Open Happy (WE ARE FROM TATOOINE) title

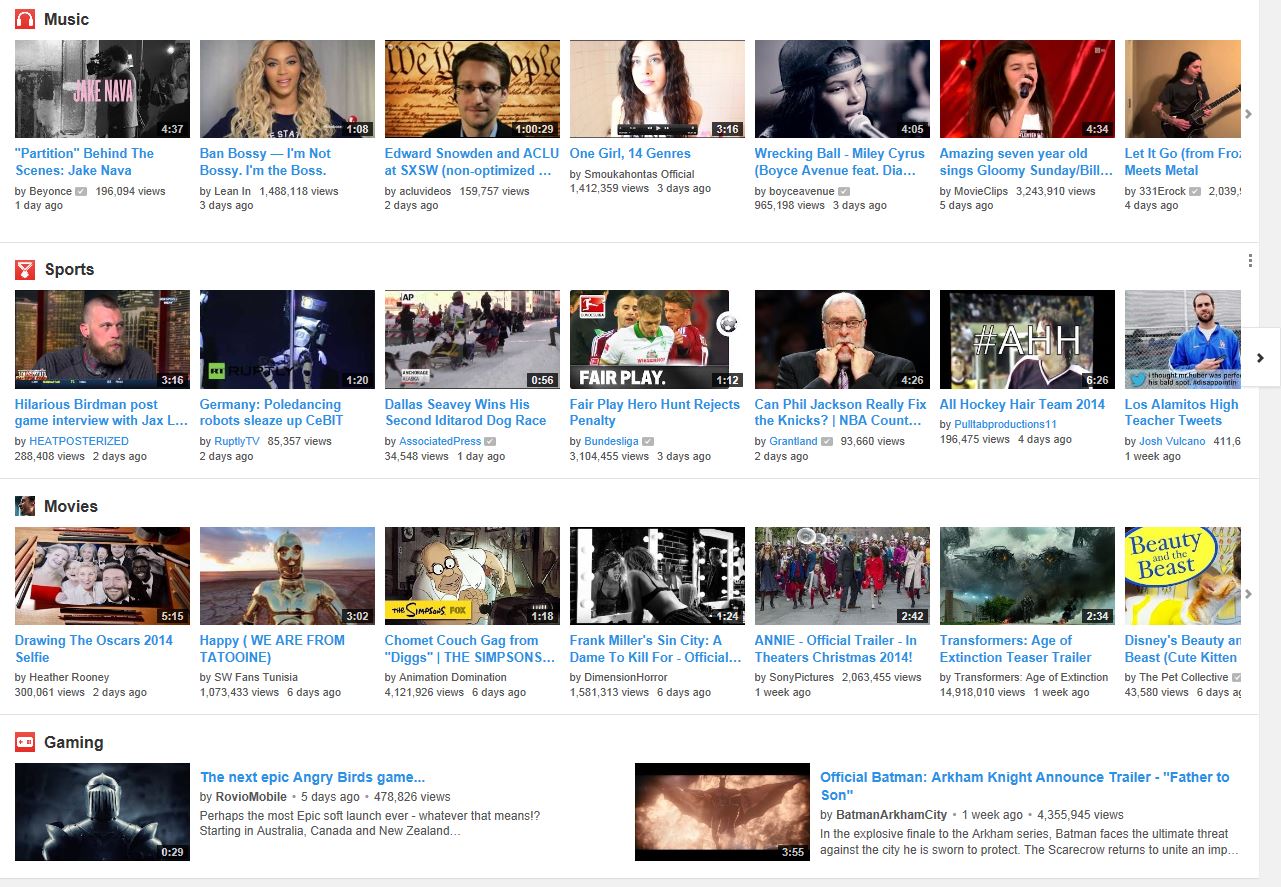[272, 649]
